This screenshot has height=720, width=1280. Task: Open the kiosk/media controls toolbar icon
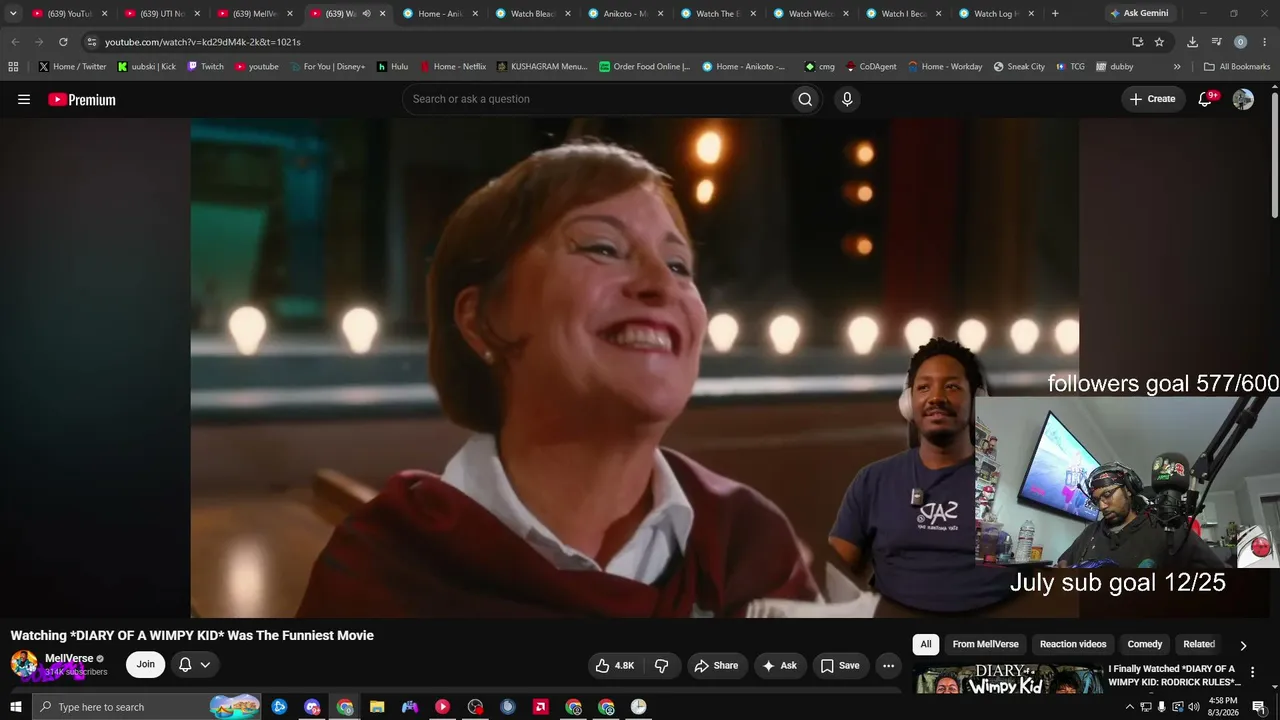pos(1217,42)
